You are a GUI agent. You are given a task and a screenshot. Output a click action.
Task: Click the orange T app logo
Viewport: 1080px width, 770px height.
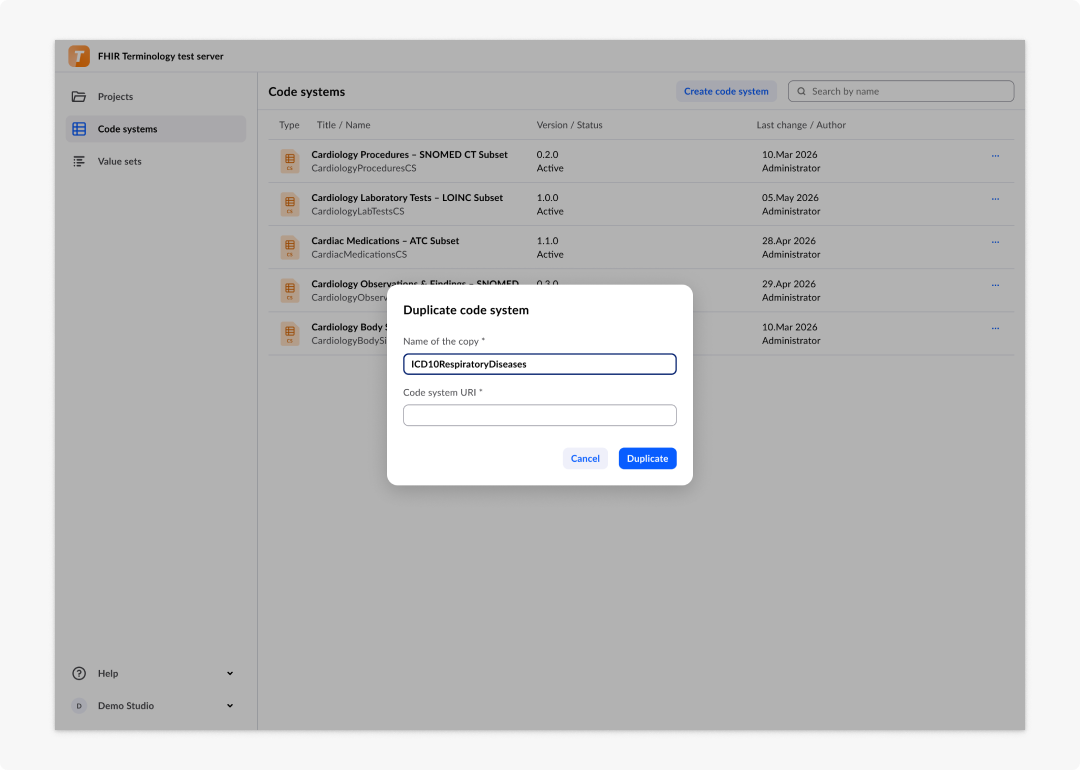[x=79, y=56]
